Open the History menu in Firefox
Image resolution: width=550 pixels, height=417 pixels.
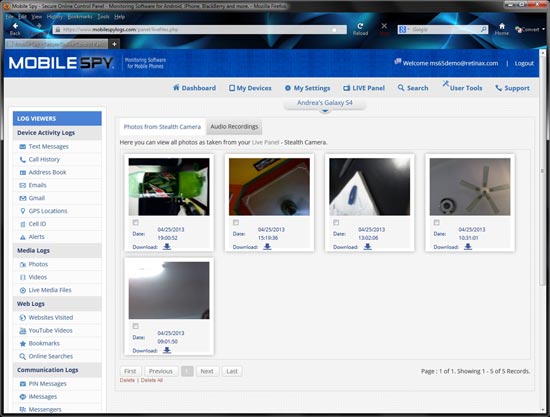pos(54,16)
